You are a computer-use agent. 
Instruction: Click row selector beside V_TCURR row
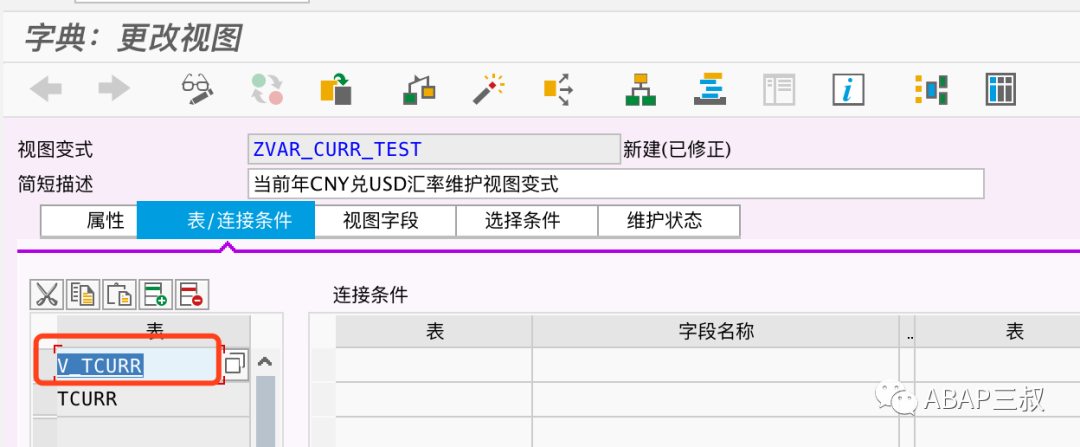tap(44, 365)
